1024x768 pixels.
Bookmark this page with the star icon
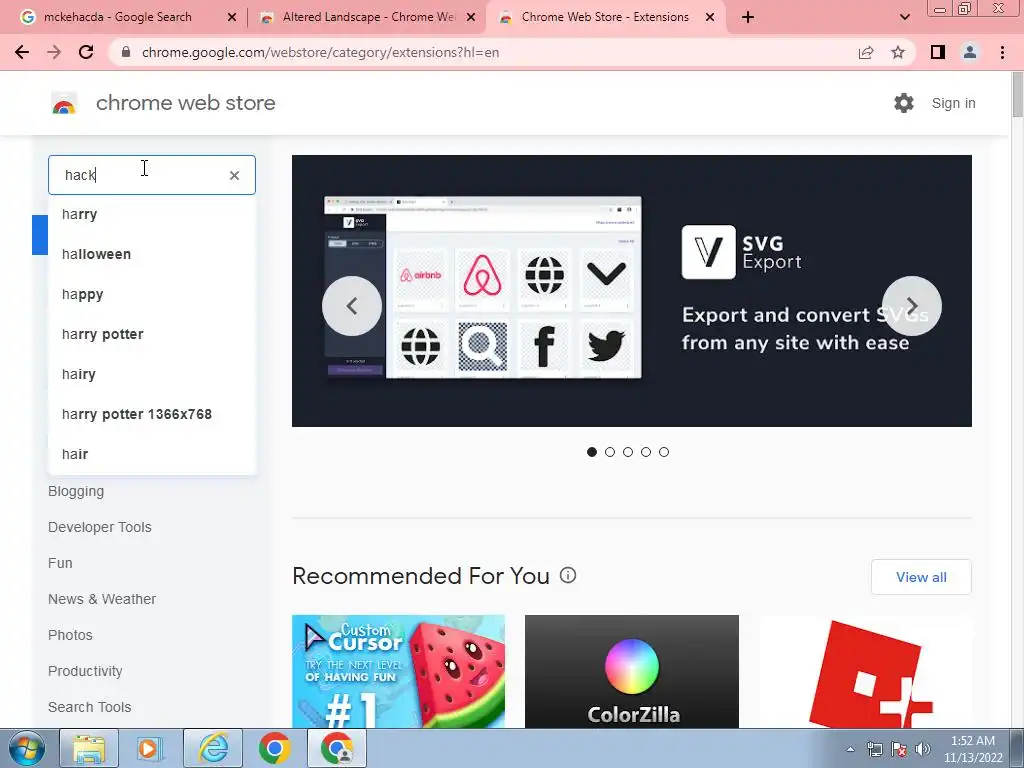coord(898,52)
